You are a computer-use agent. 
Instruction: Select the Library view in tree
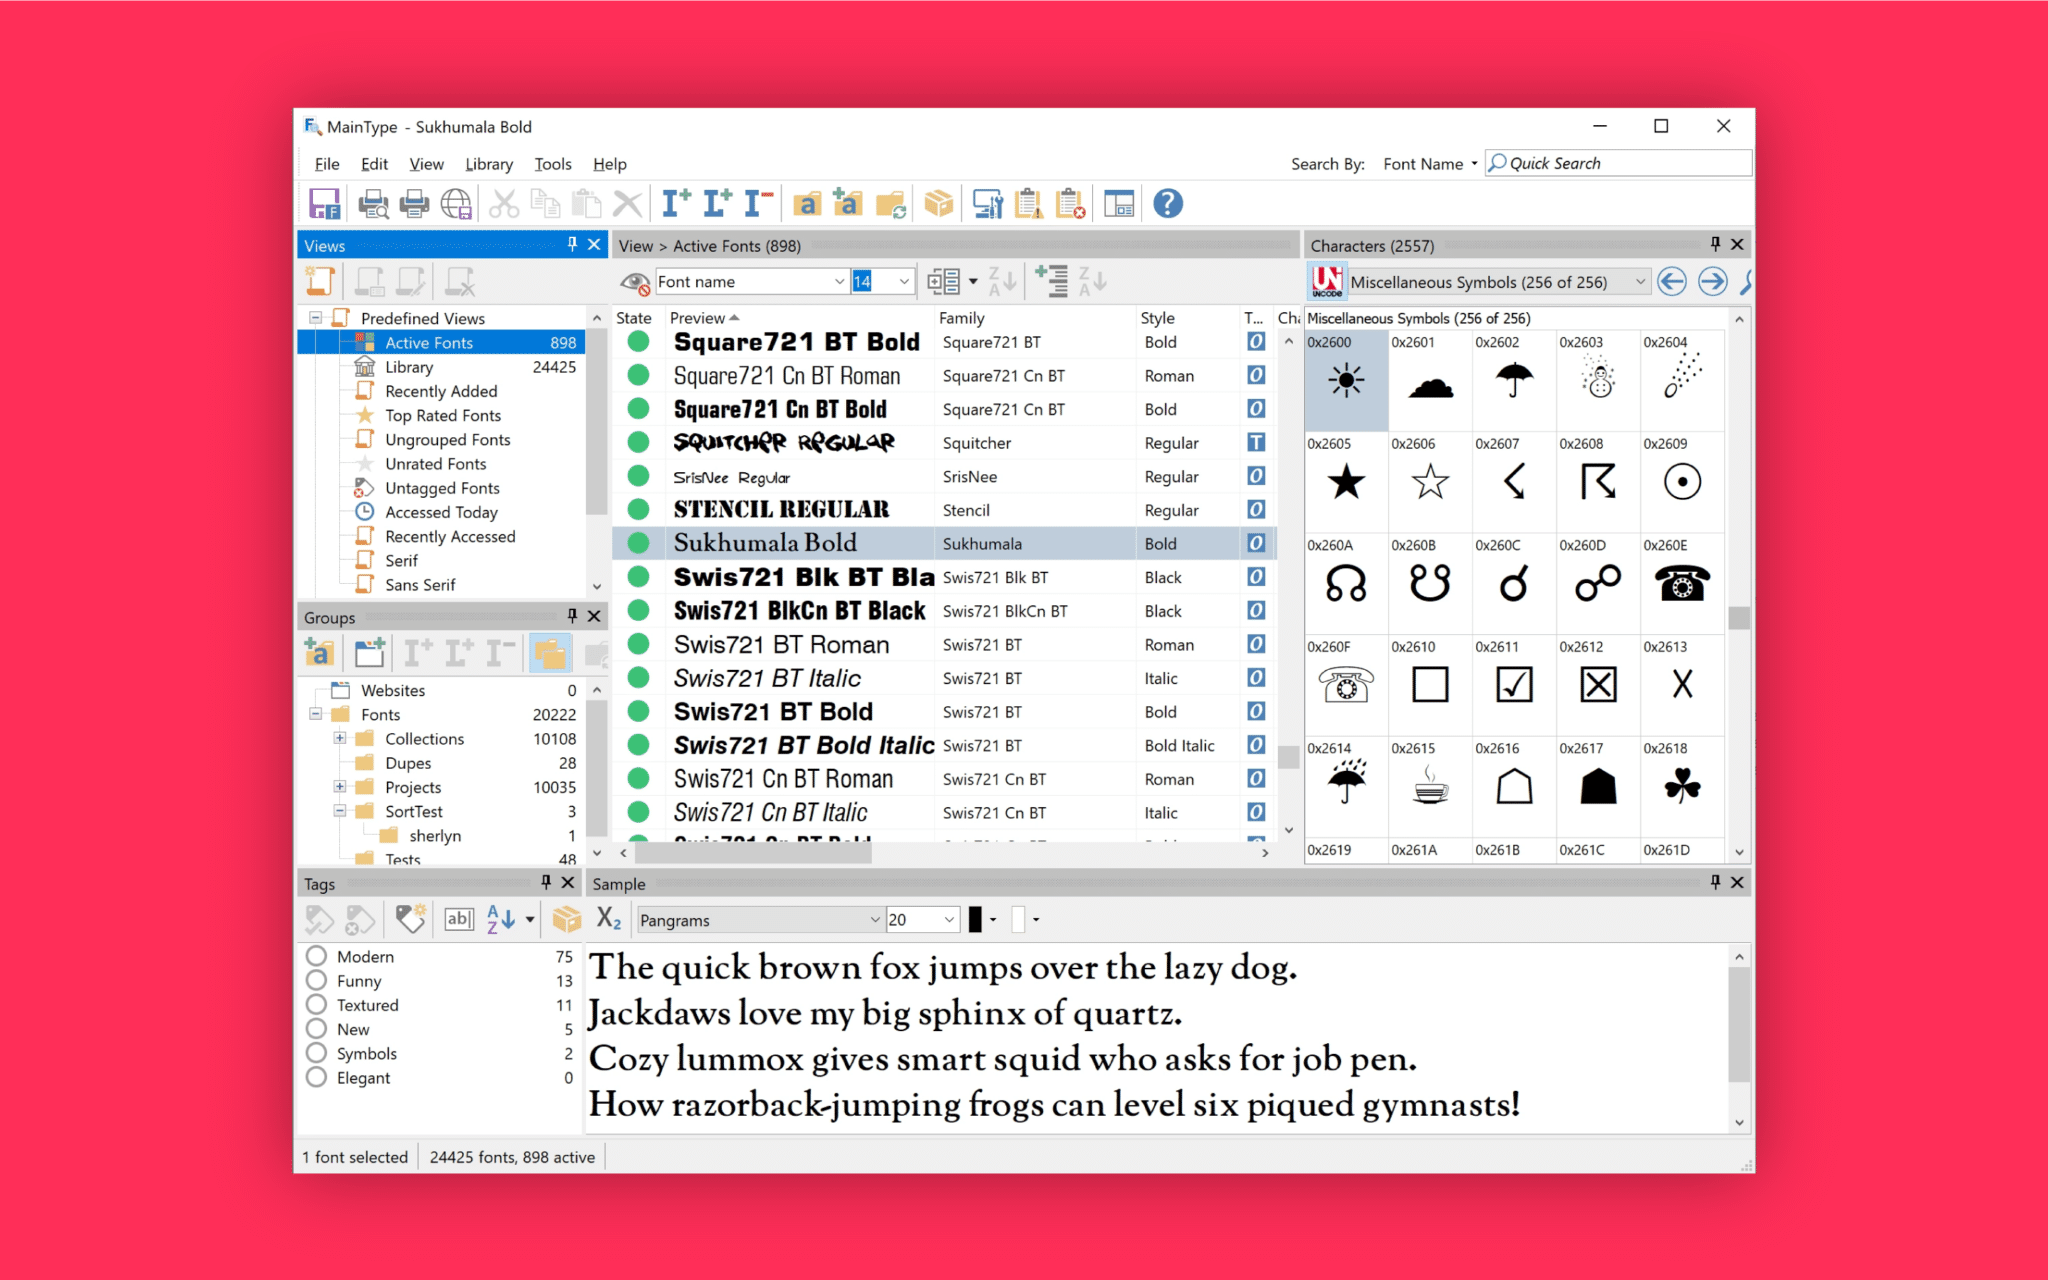coord(409,367)
